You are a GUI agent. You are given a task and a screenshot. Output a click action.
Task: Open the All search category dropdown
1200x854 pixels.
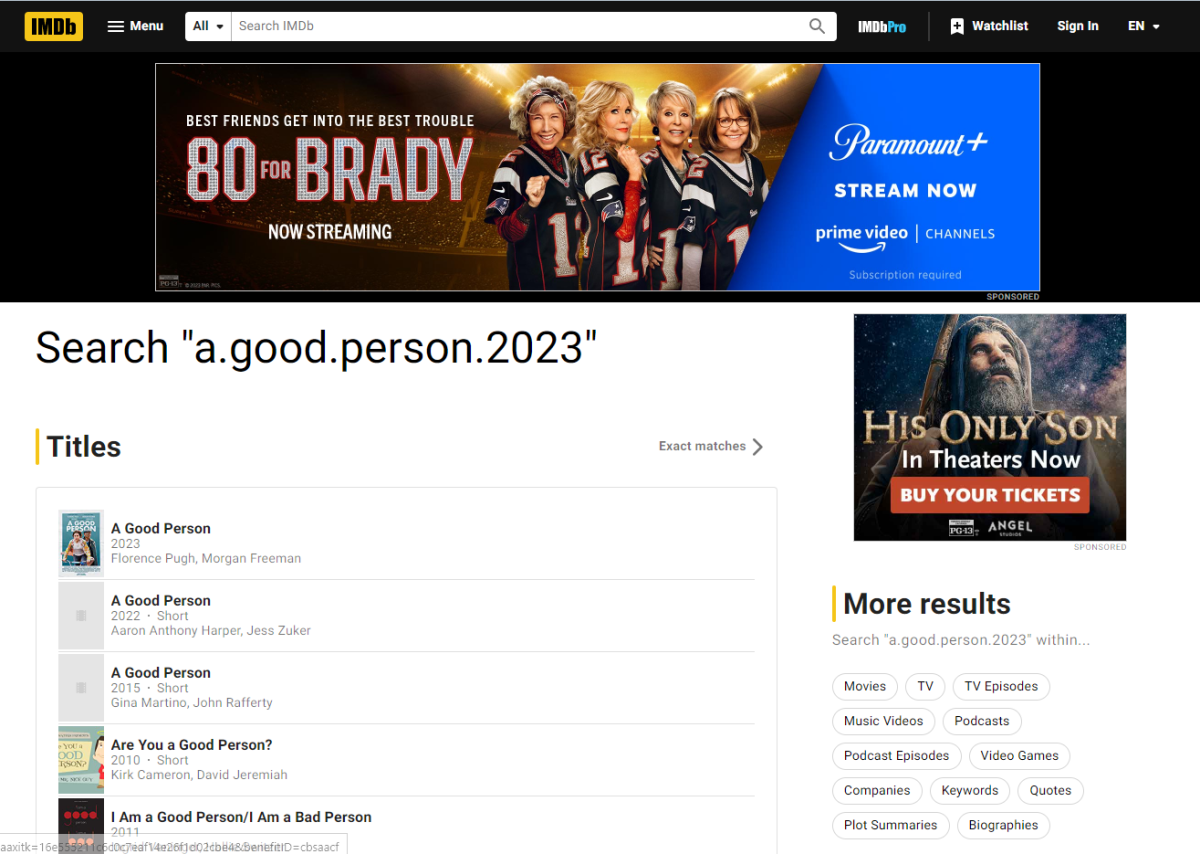tap(207, 26)
